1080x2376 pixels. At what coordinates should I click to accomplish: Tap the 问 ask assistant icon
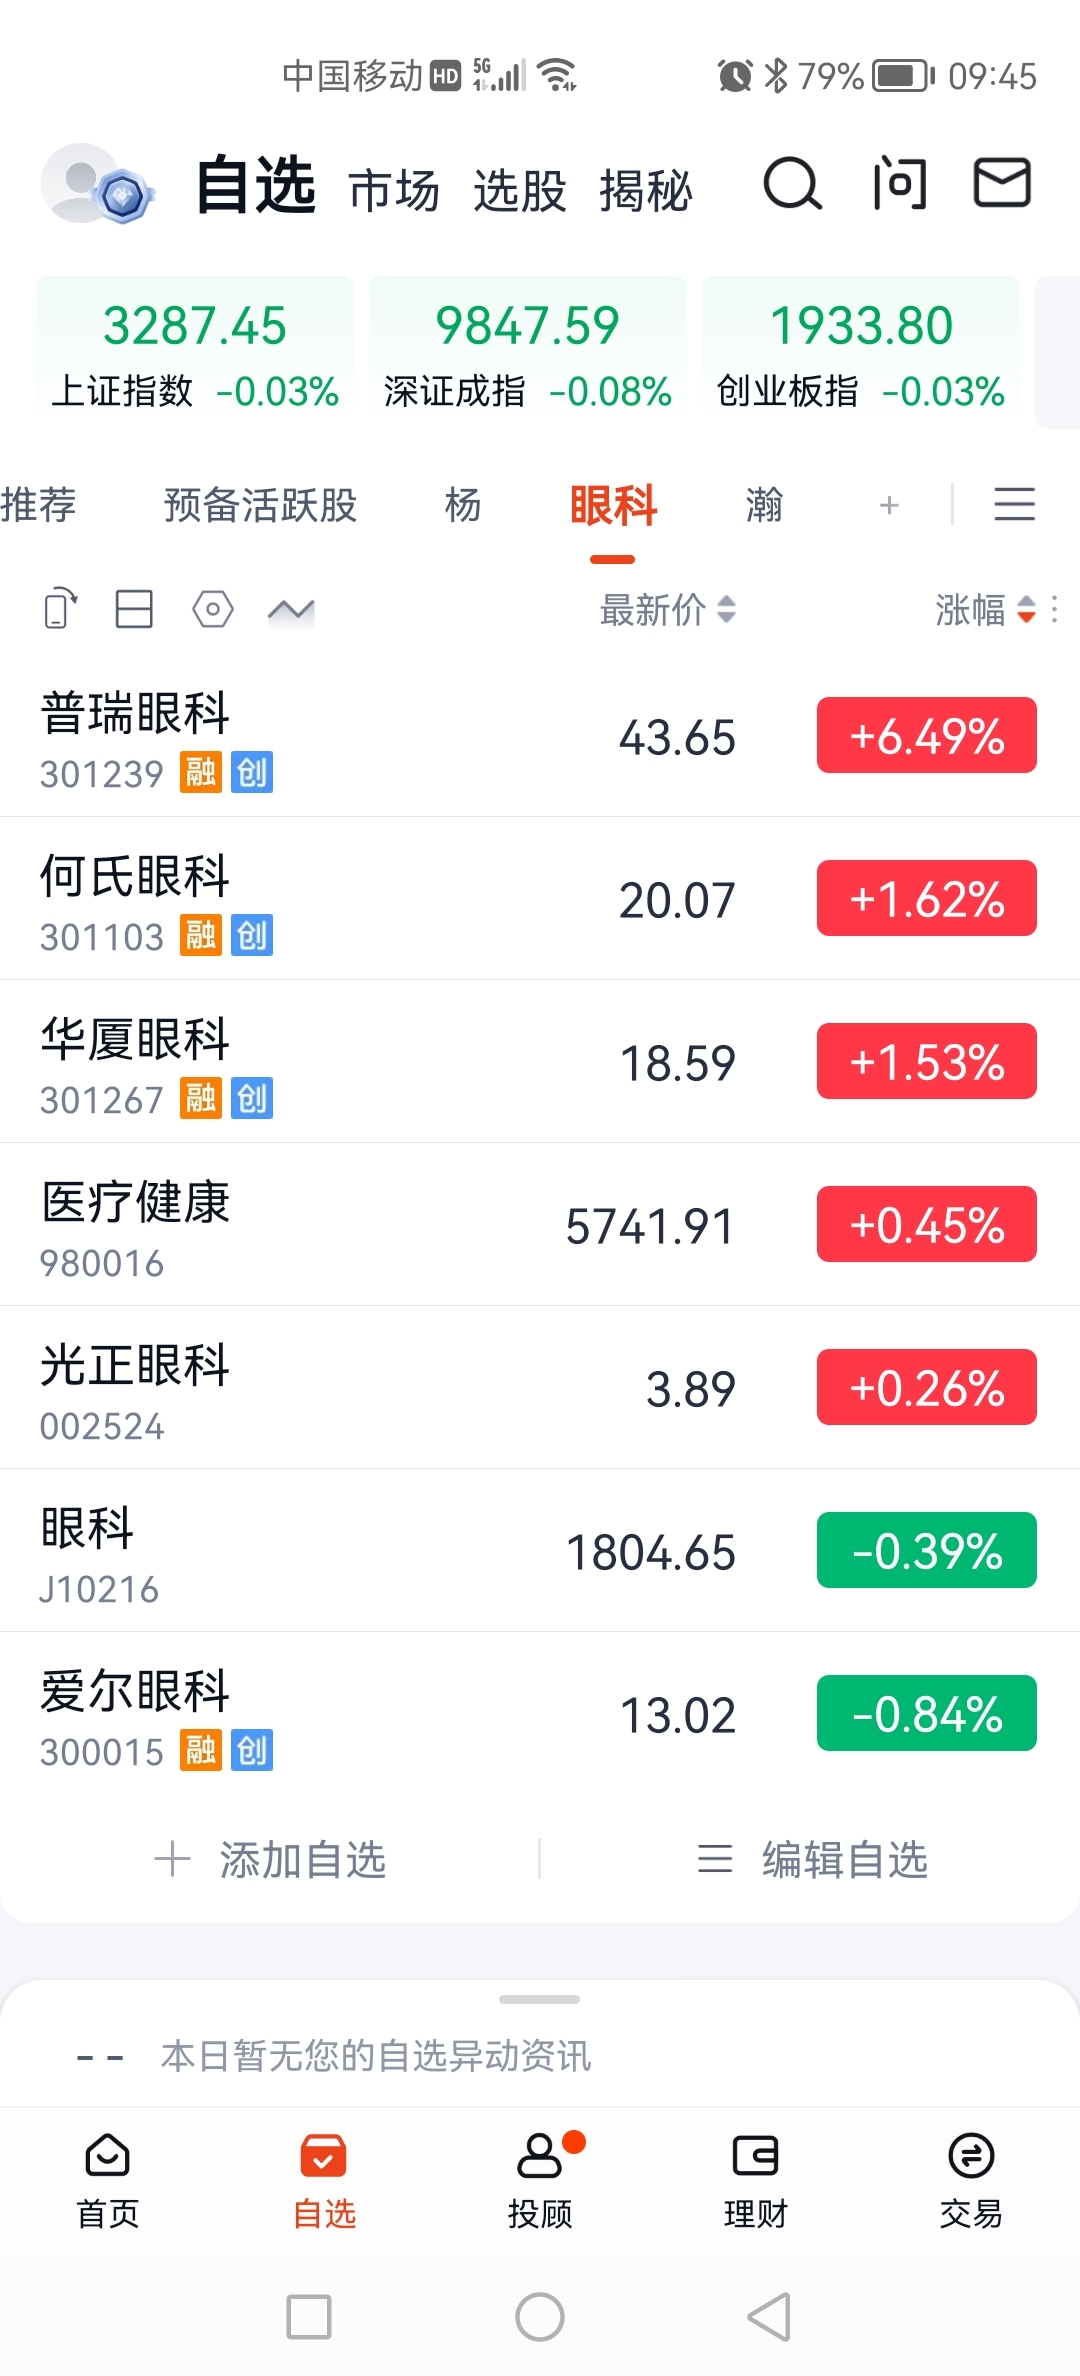click(x=899, y=184)
